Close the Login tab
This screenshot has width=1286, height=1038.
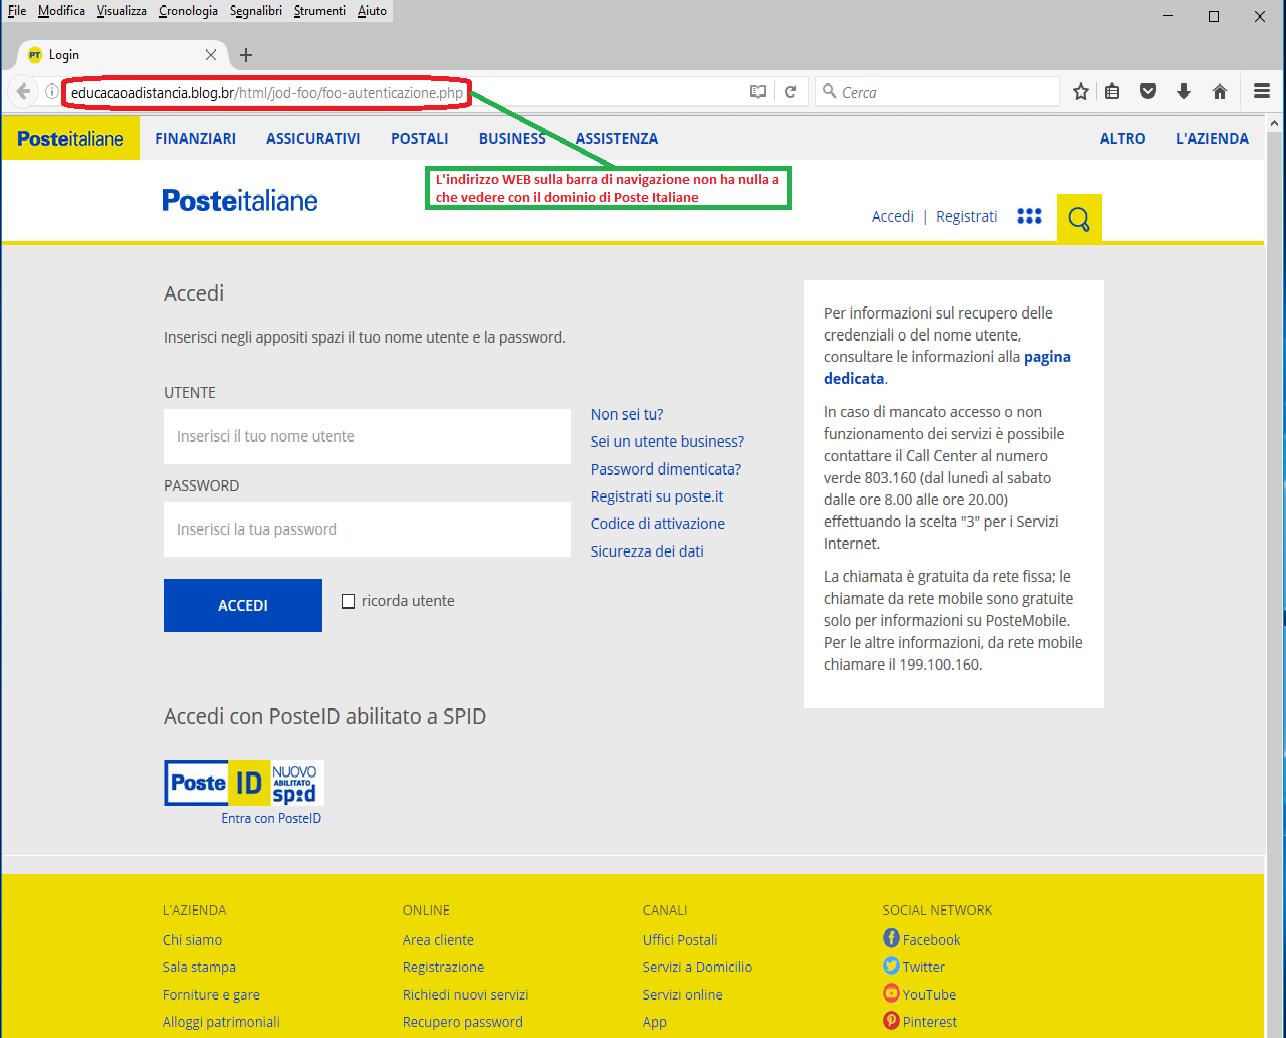pos(211,55)
